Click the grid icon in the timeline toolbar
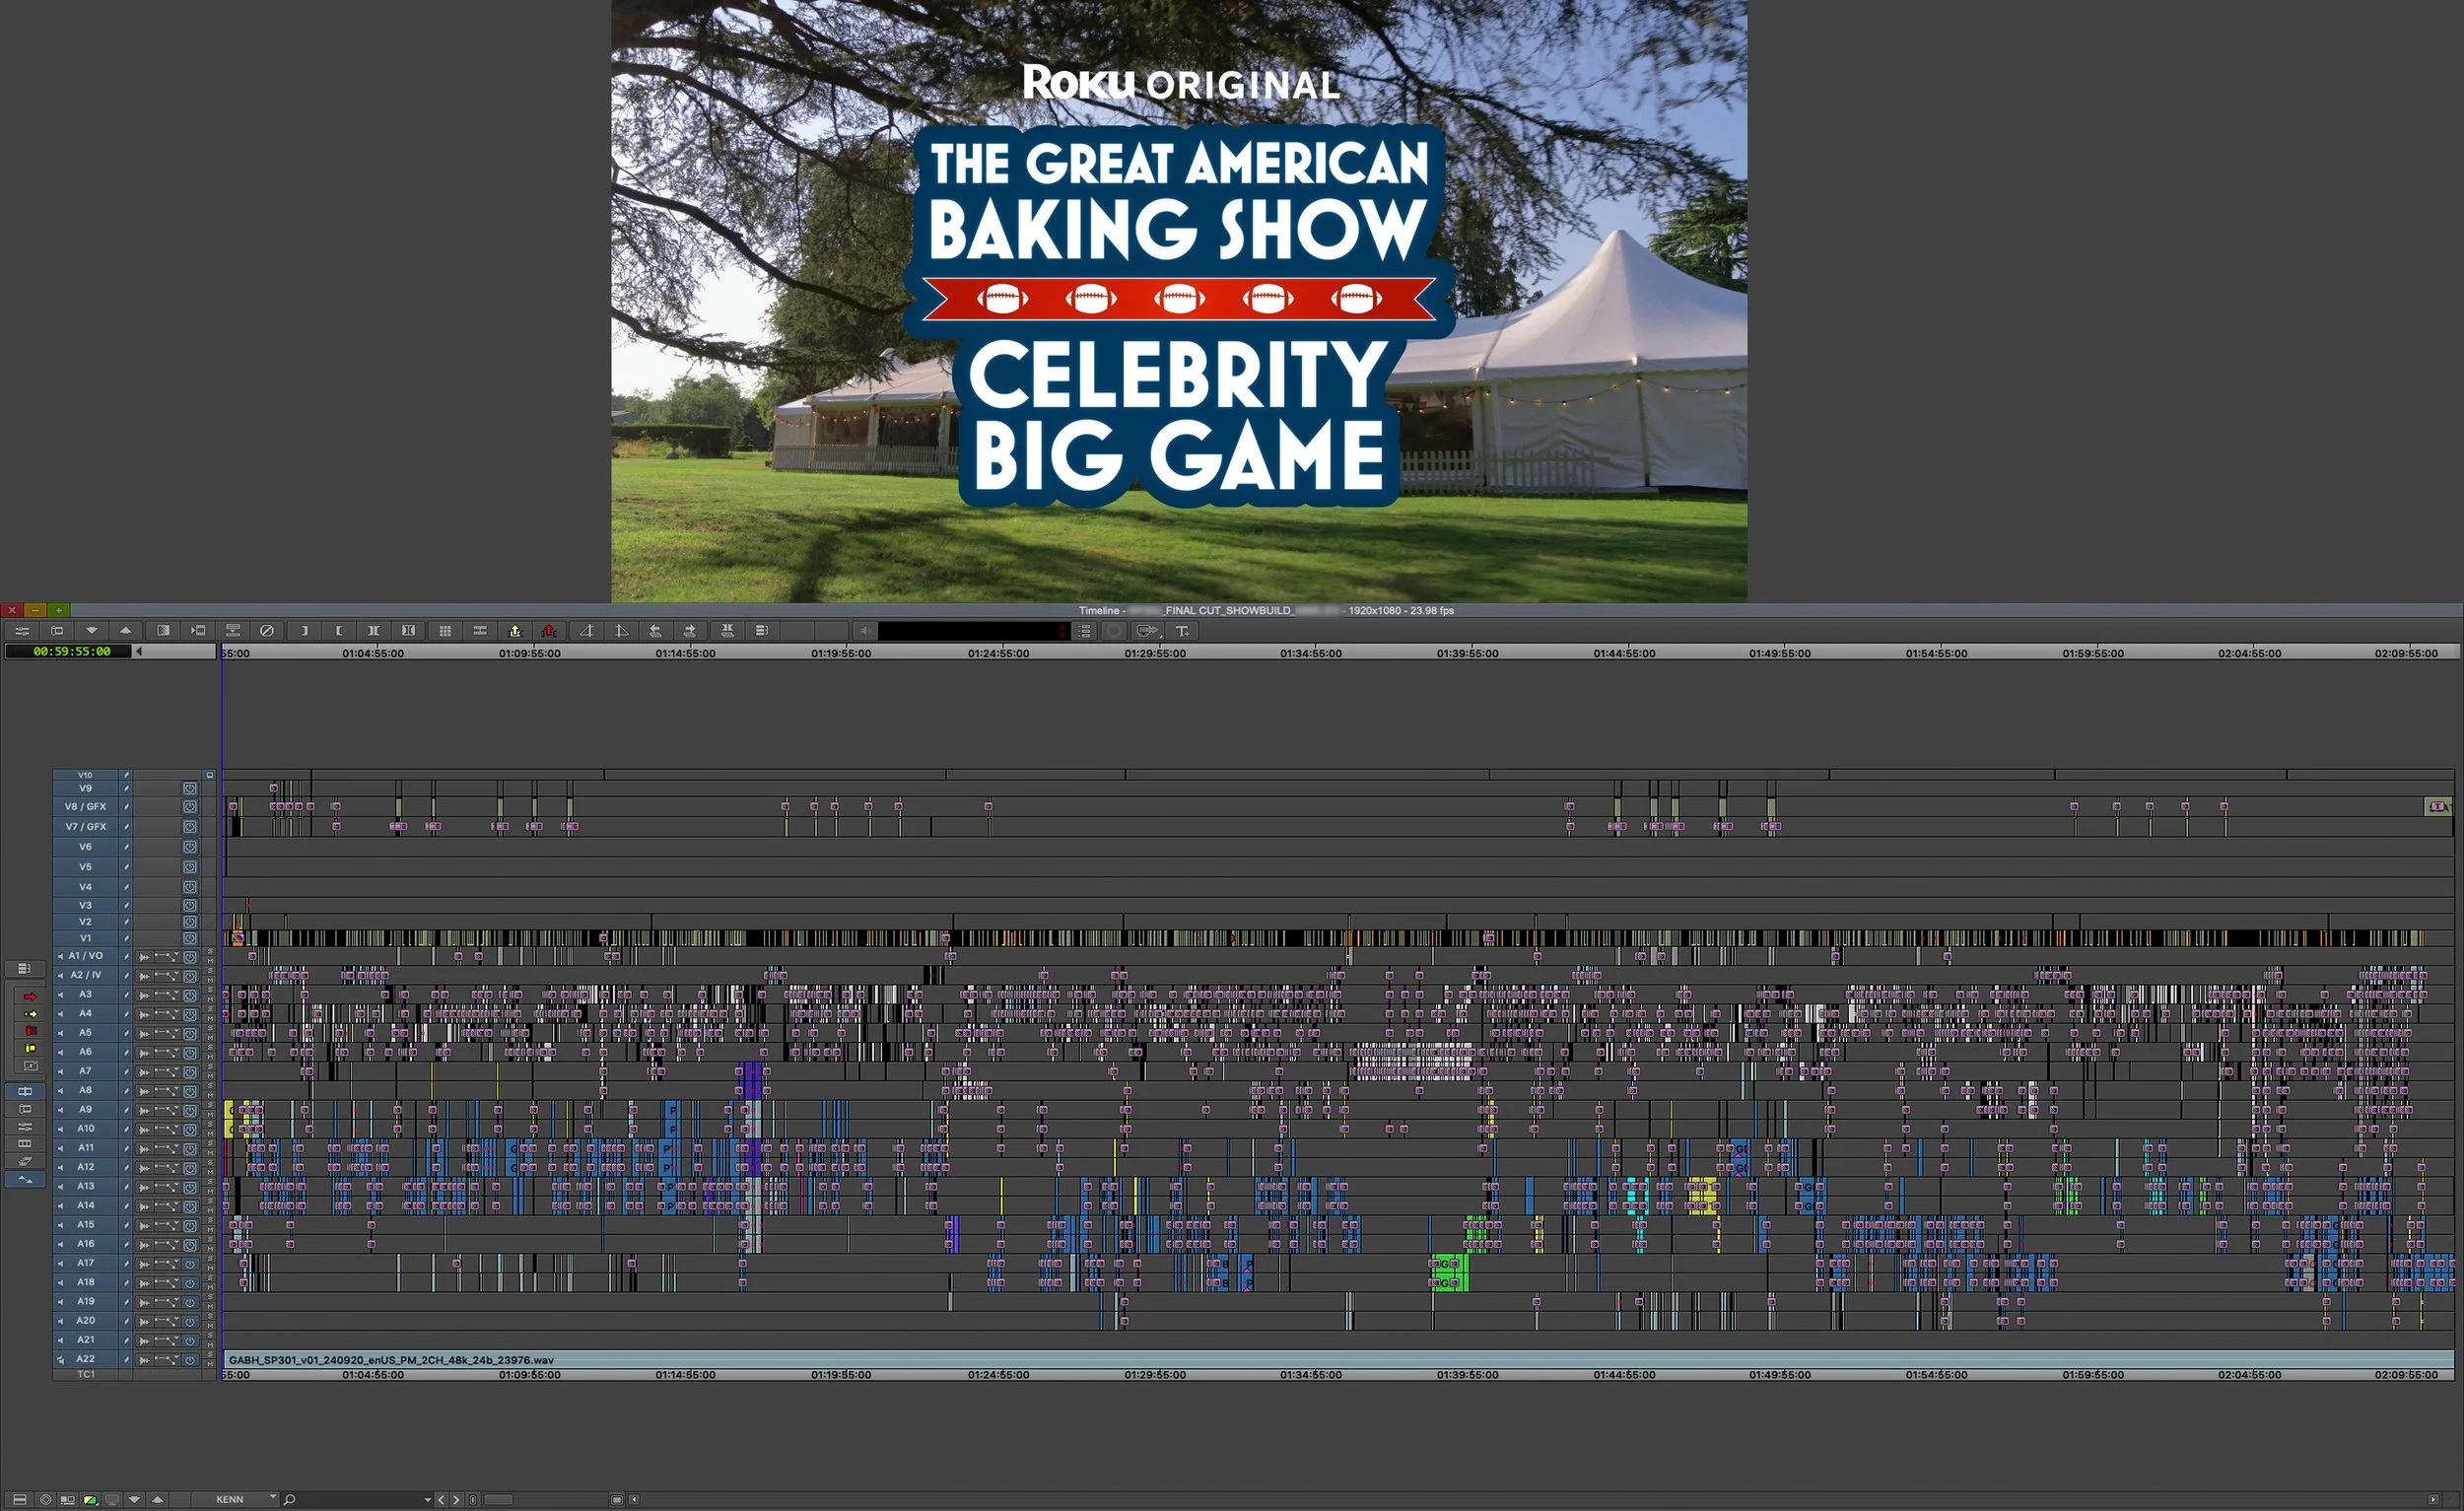 [x=445, y=631]
